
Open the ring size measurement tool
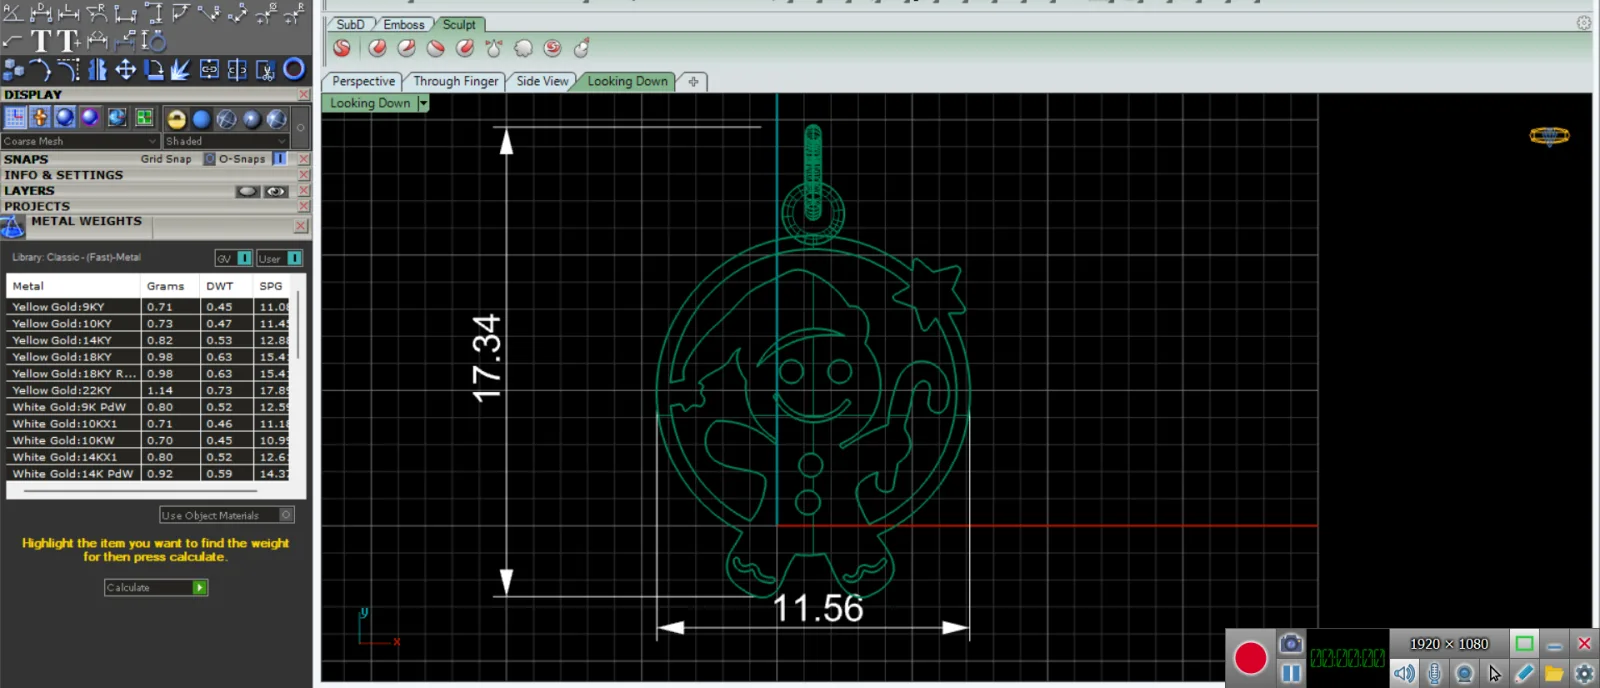(154, 41)
